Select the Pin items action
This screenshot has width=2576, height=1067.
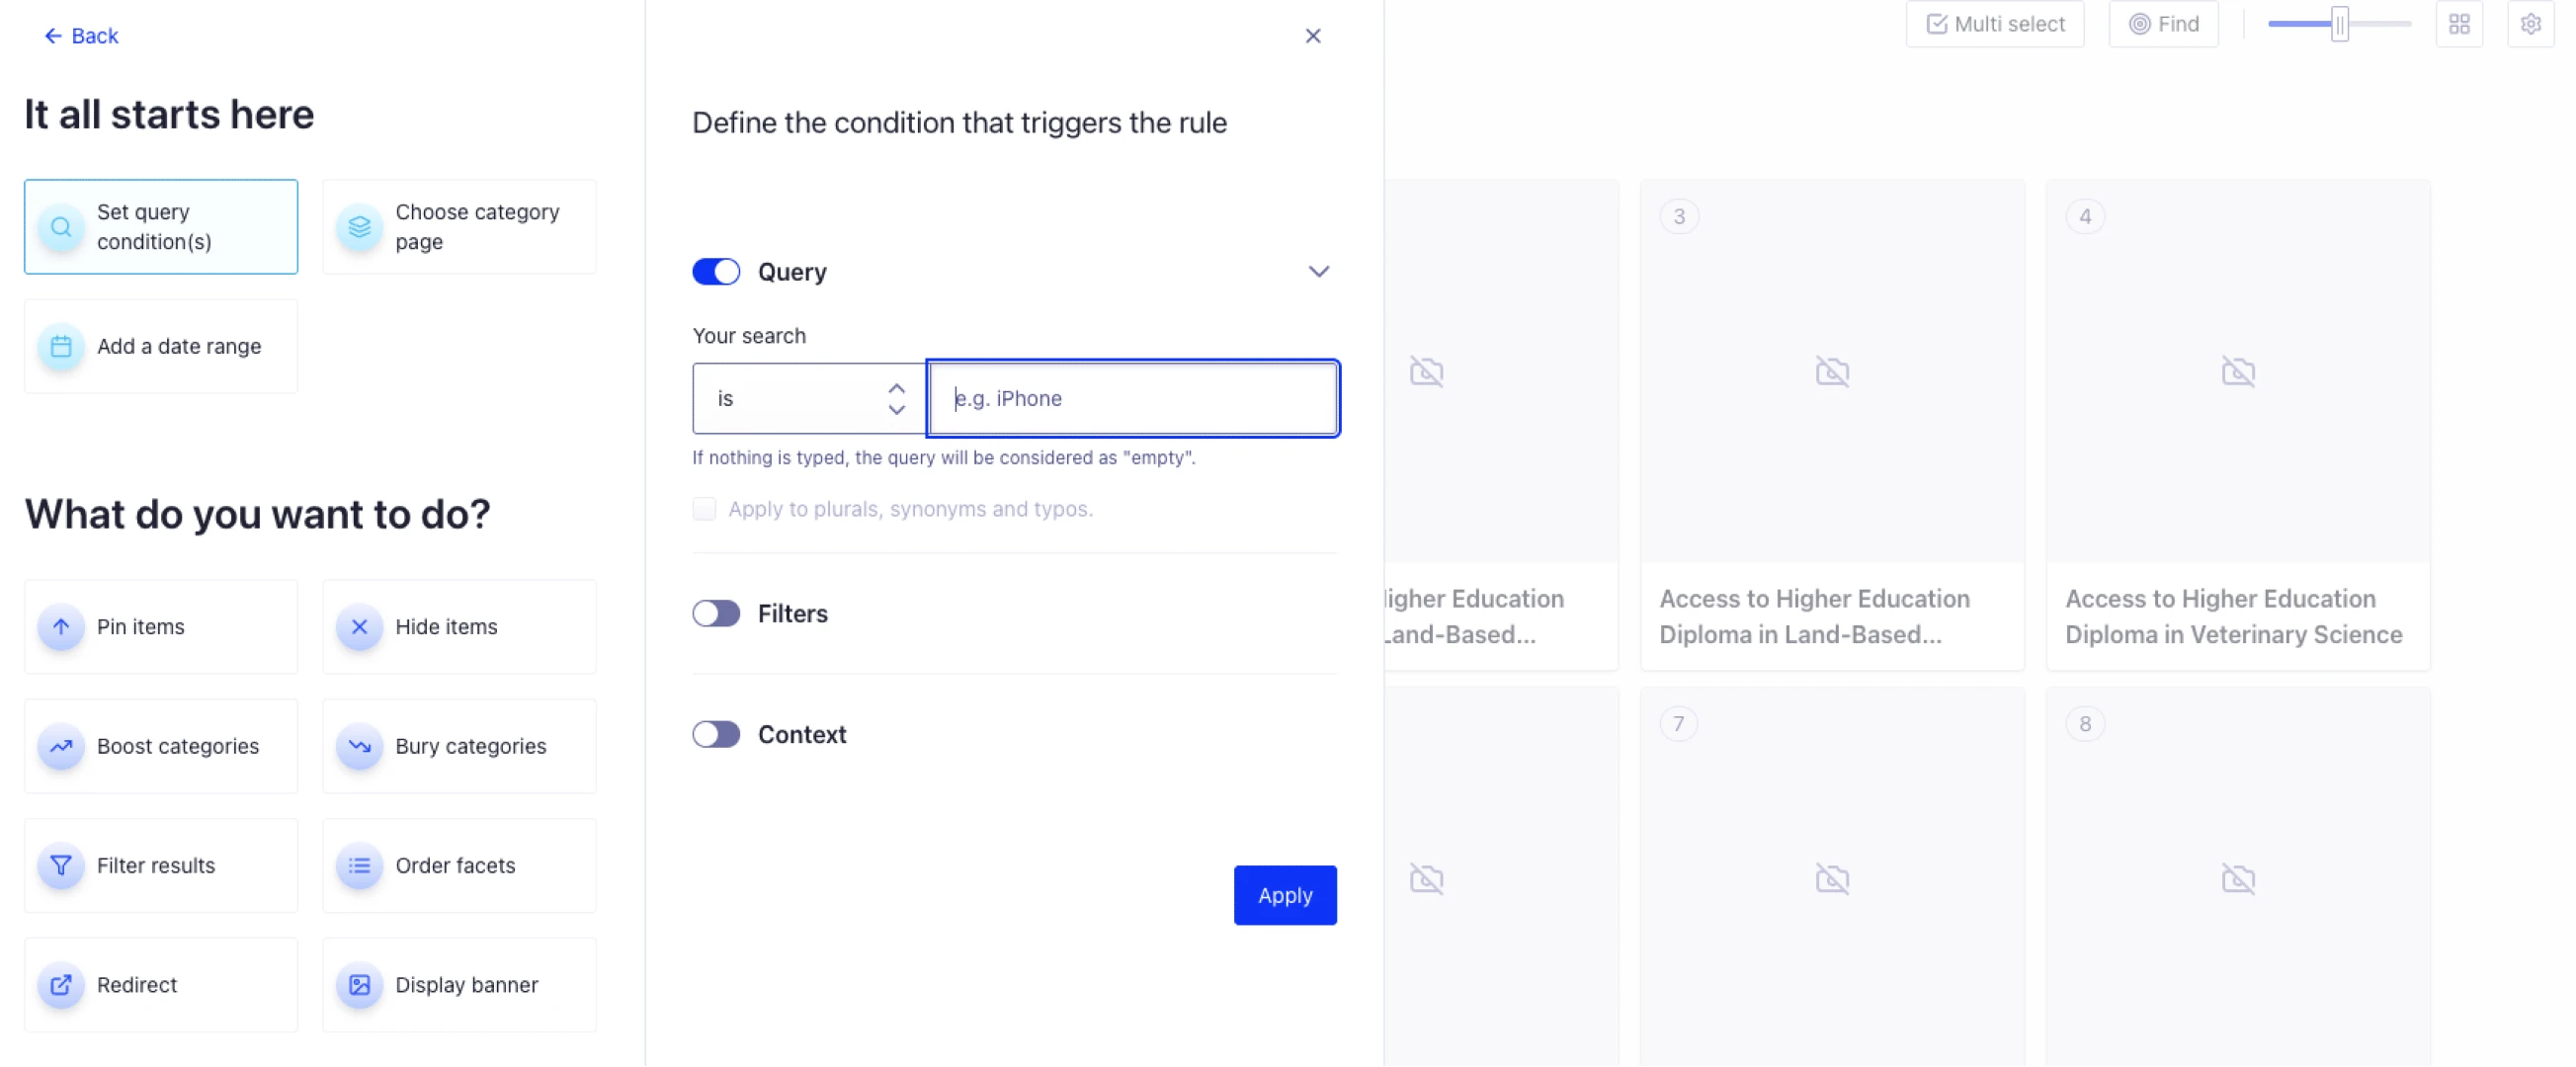point(160,627)
